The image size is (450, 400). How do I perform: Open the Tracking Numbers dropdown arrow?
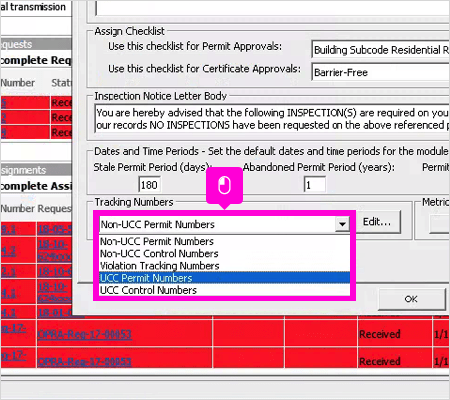pyautogui.click(x=342, y=224)
